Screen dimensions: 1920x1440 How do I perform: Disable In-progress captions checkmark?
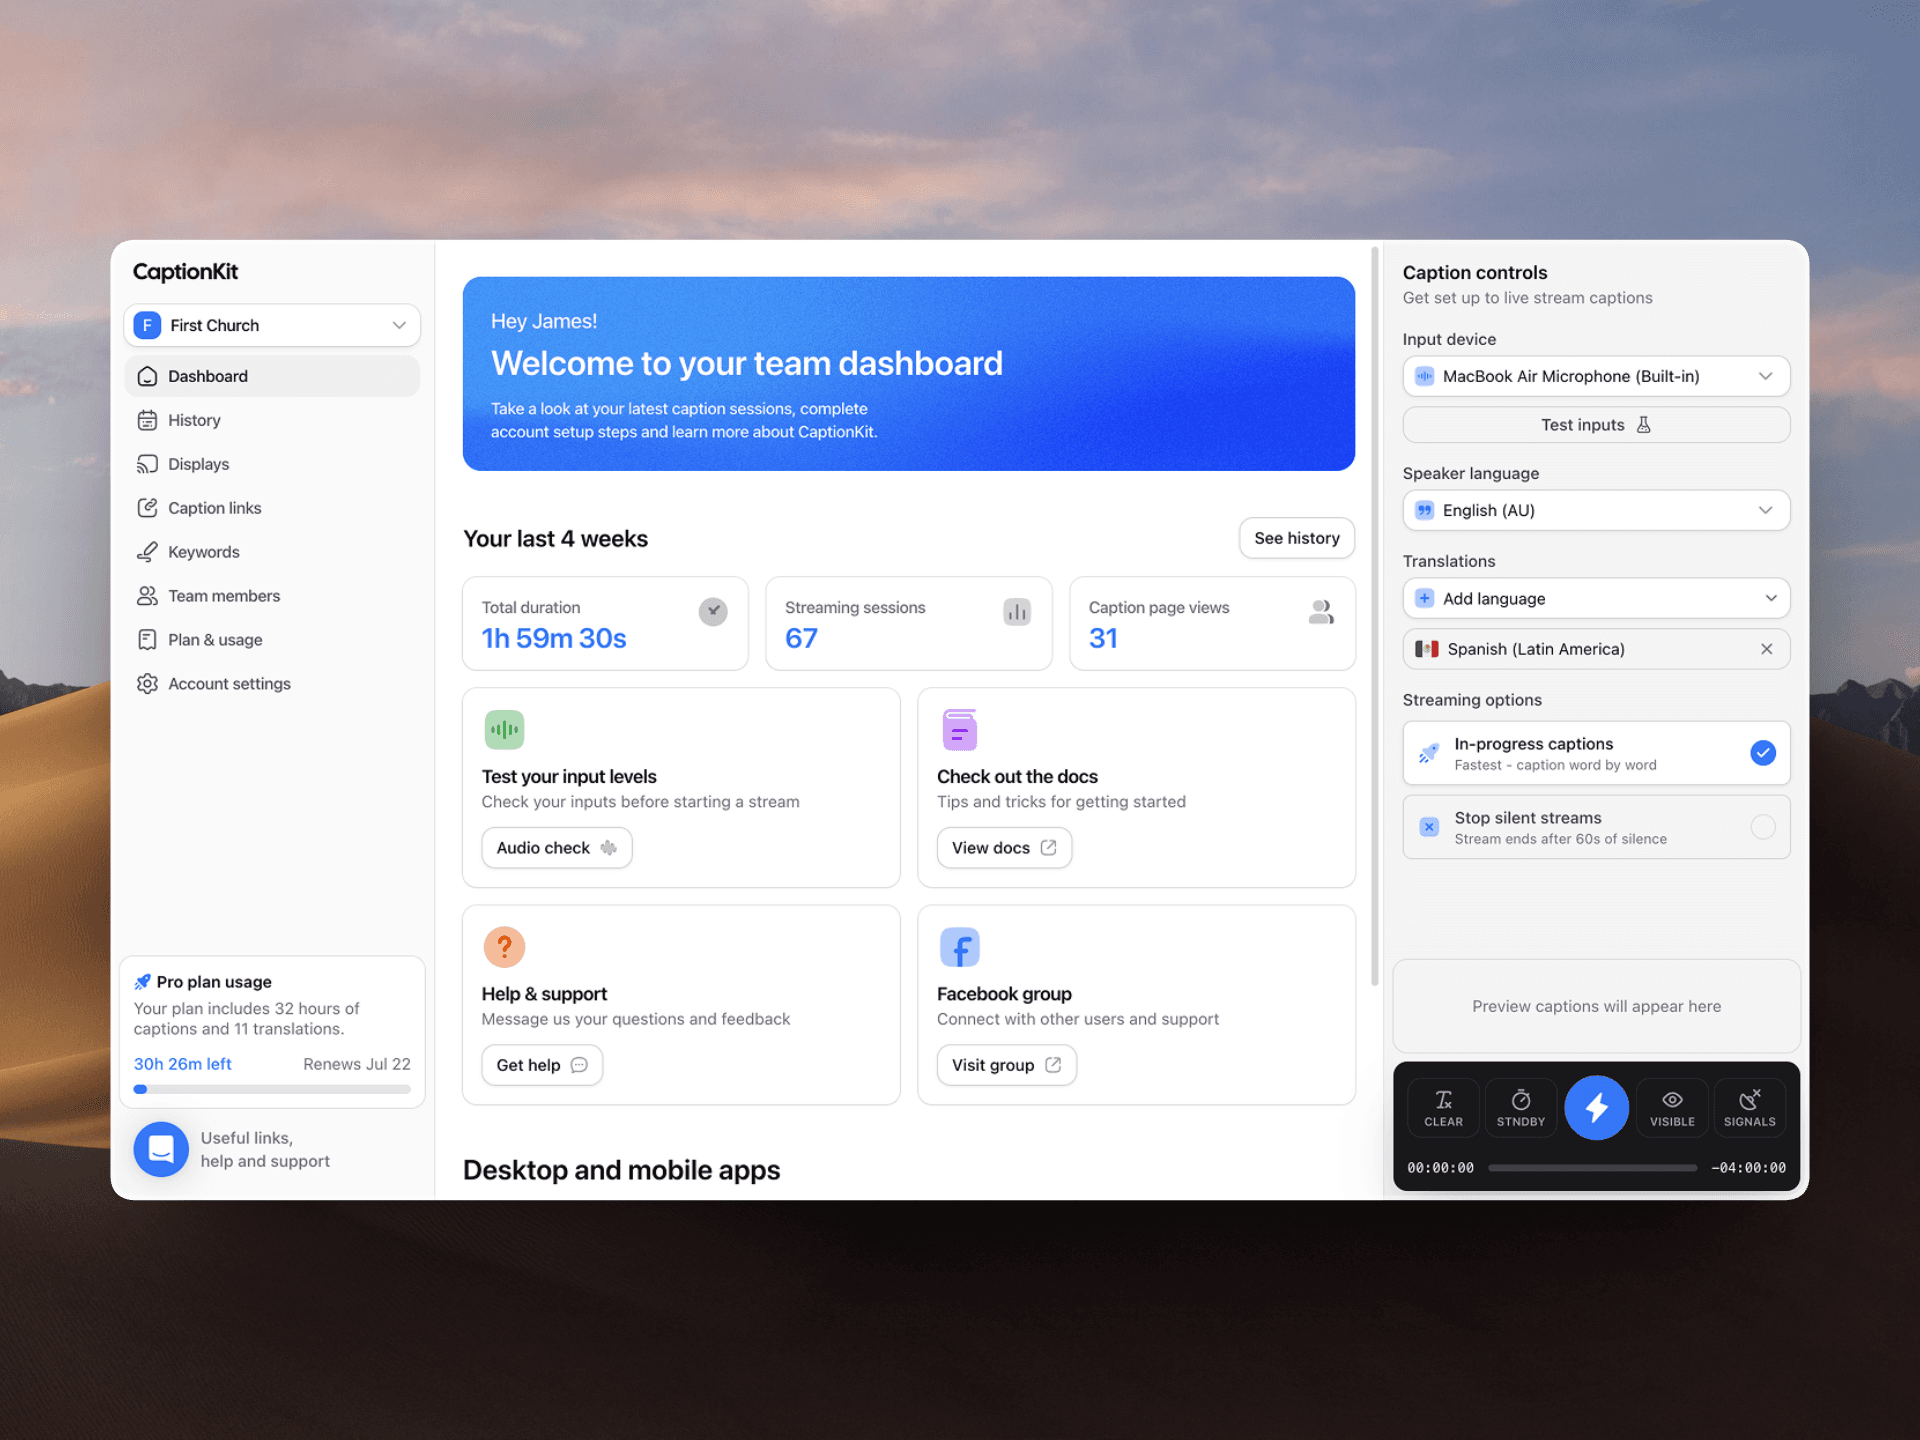(x=1762, y=753)
